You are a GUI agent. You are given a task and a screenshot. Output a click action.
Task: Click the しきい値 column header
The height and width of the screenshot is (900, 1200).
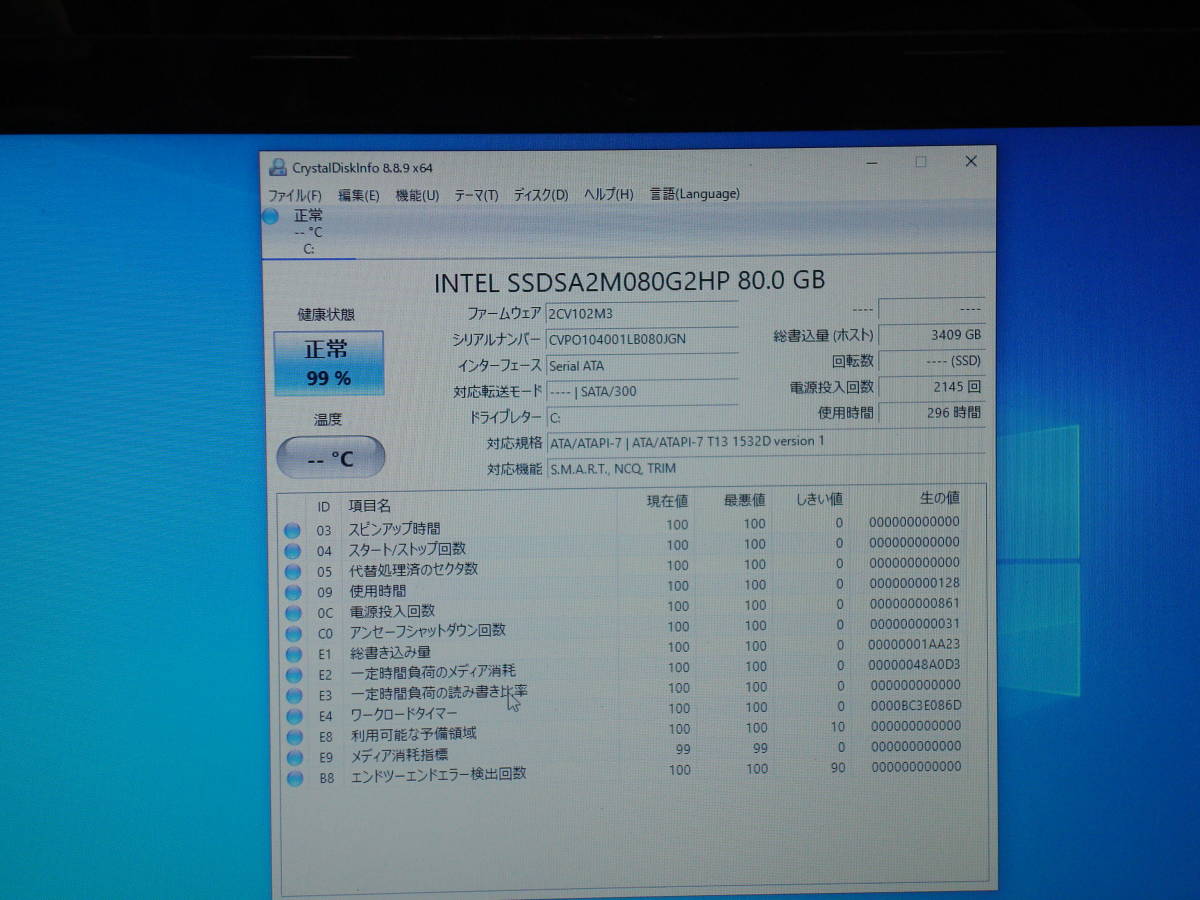pos(819,499)
